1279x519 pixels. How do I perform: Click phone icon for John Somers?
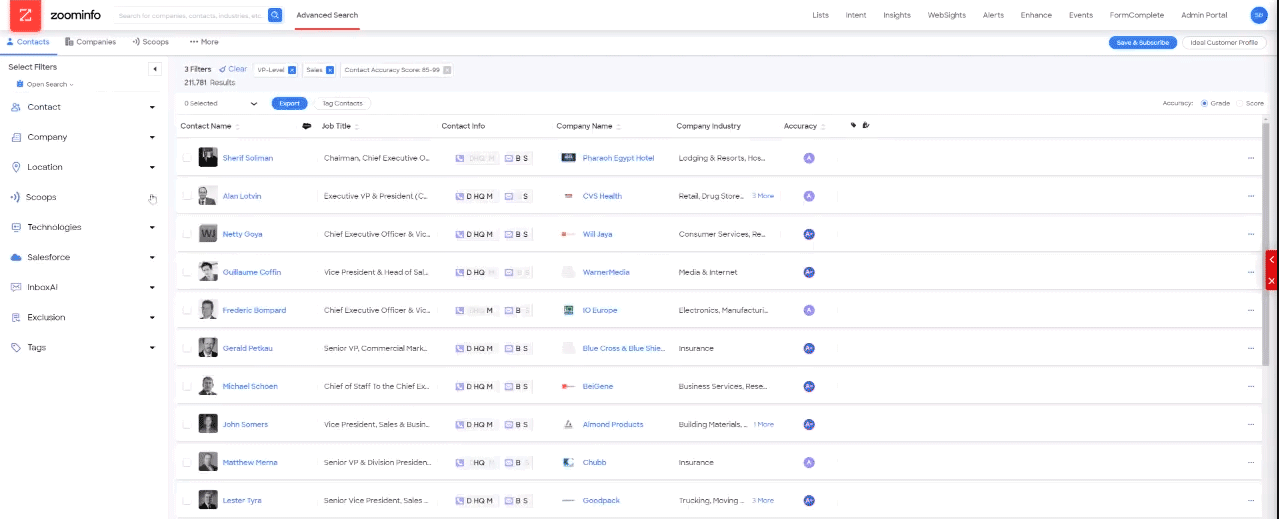click(x=460, y=424)
